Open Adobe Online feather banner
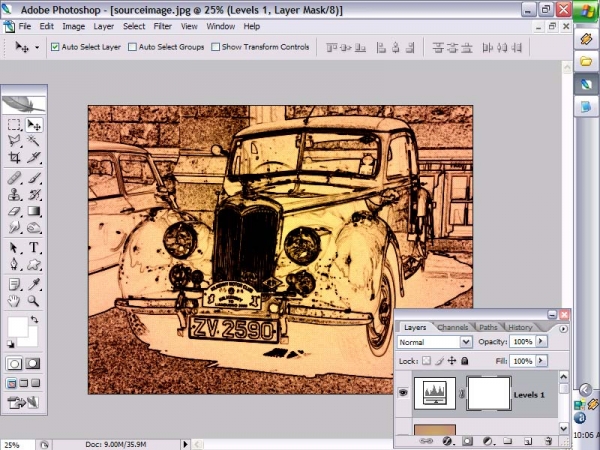 pos(24,104)
